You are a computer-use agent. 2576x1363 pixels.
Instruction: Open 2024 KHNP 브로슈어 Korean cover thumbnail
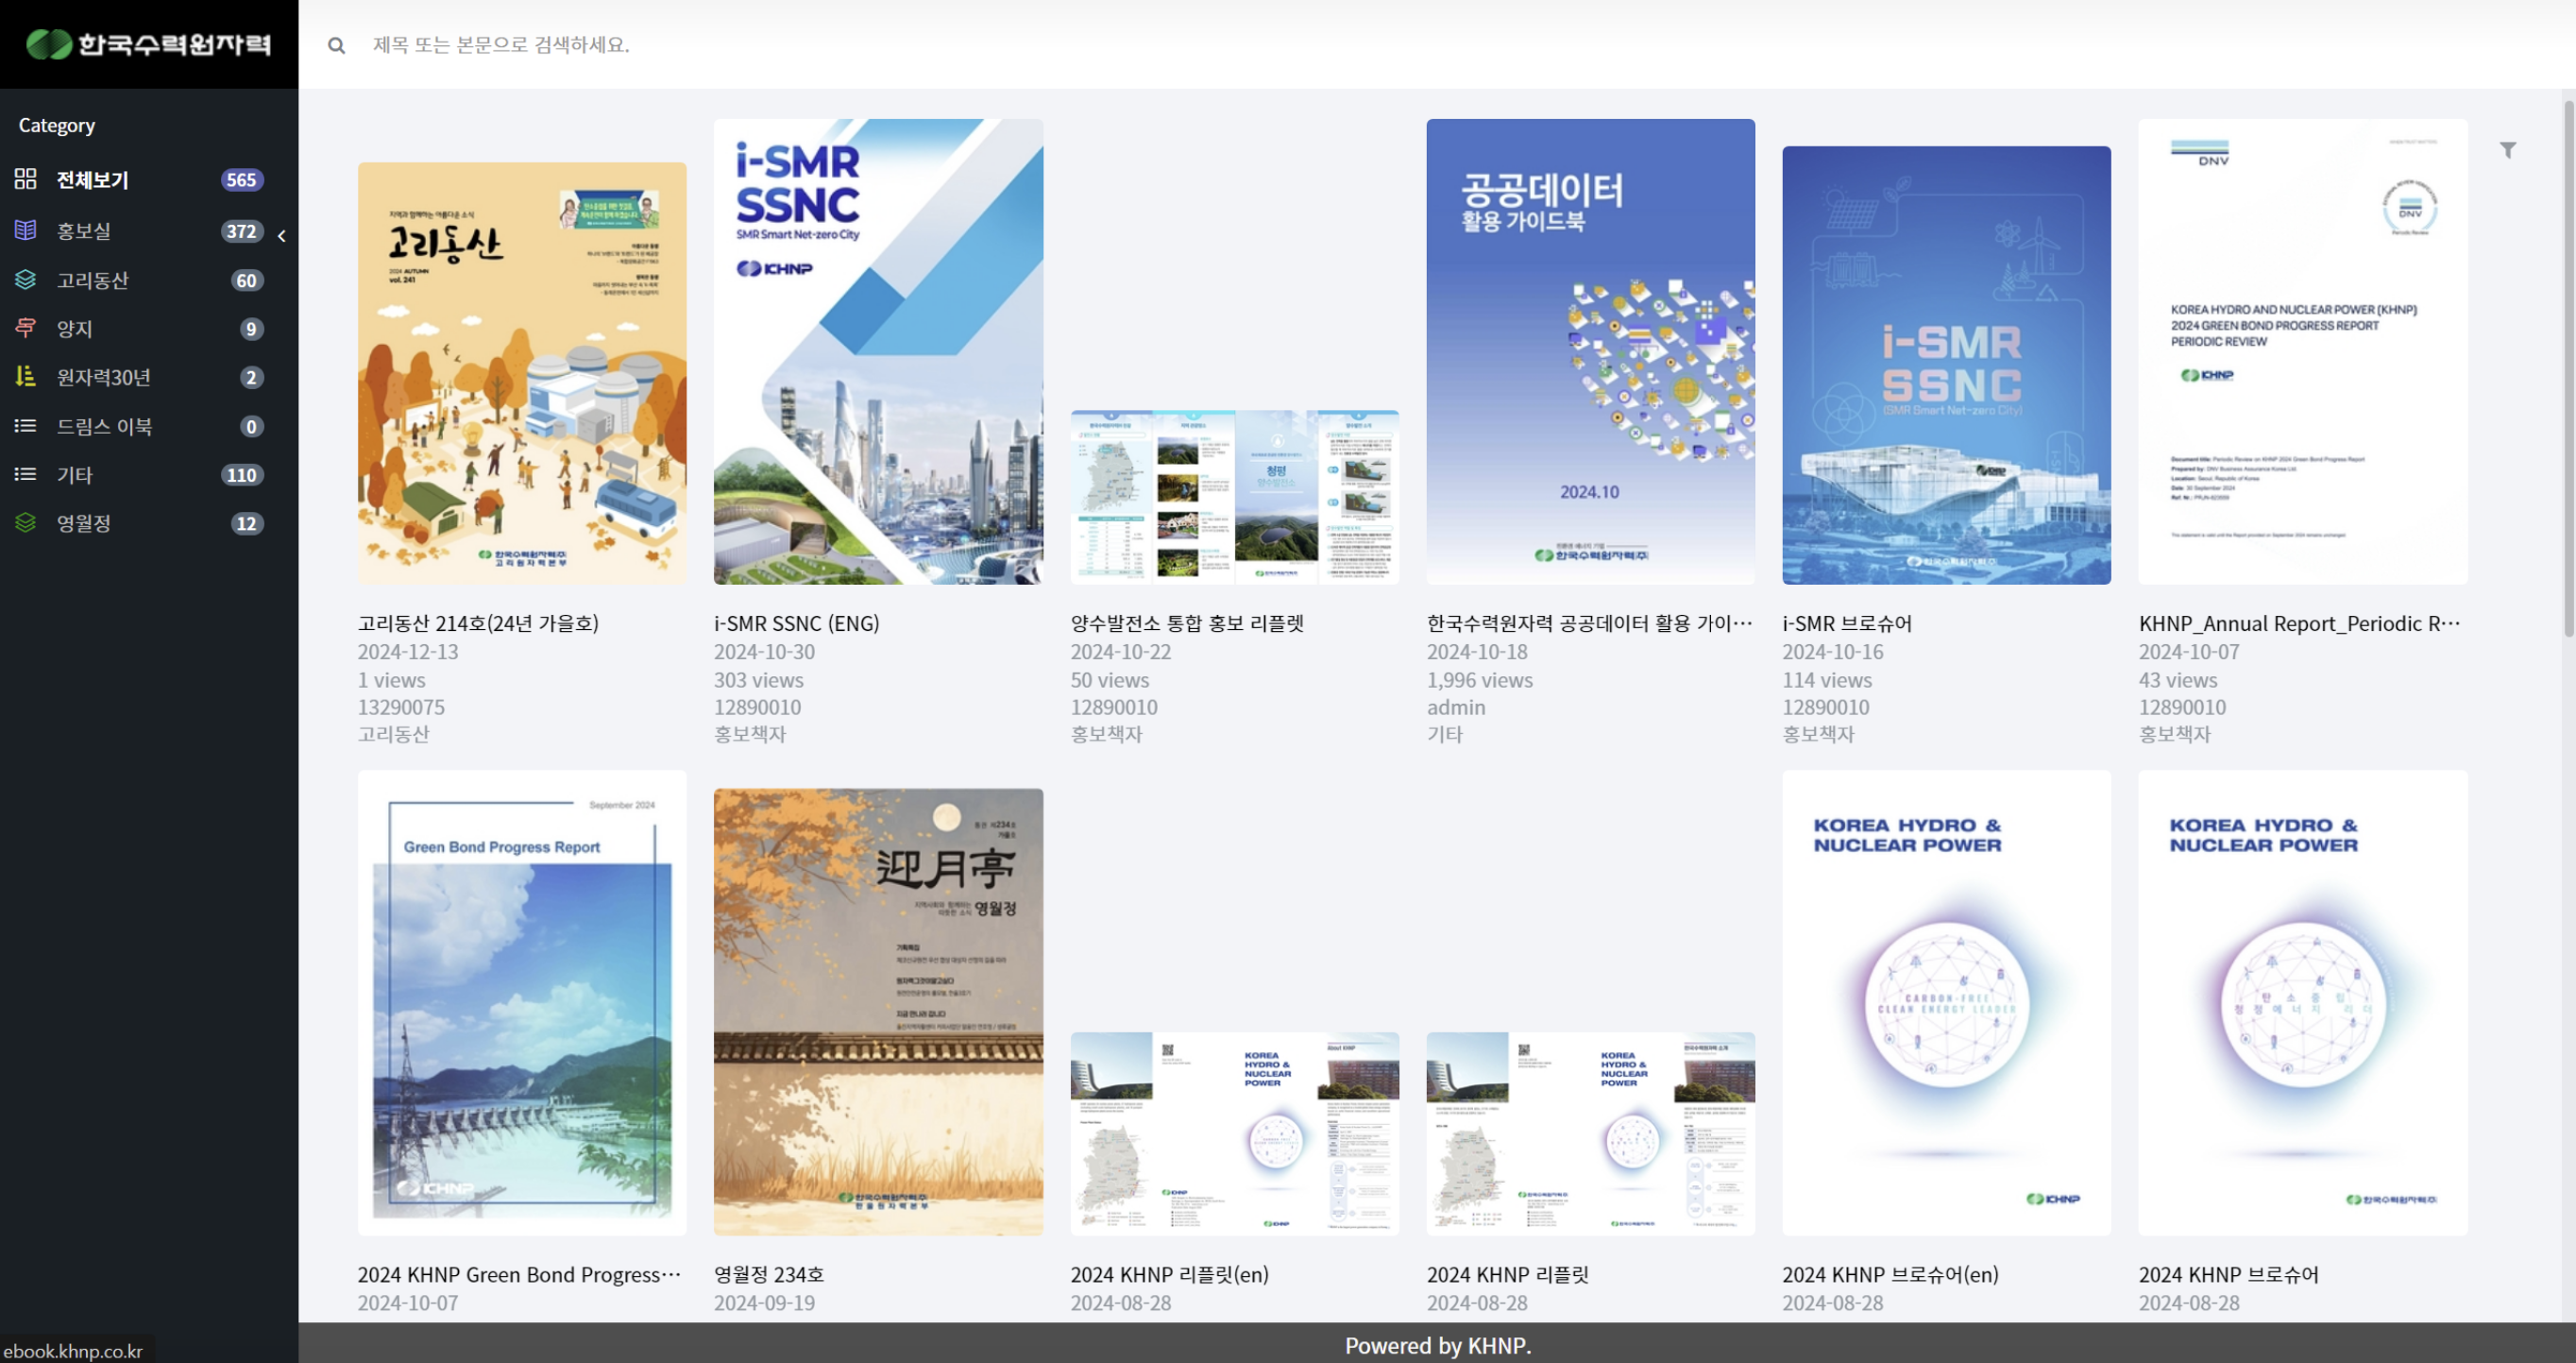(x=2303, y=1003)
